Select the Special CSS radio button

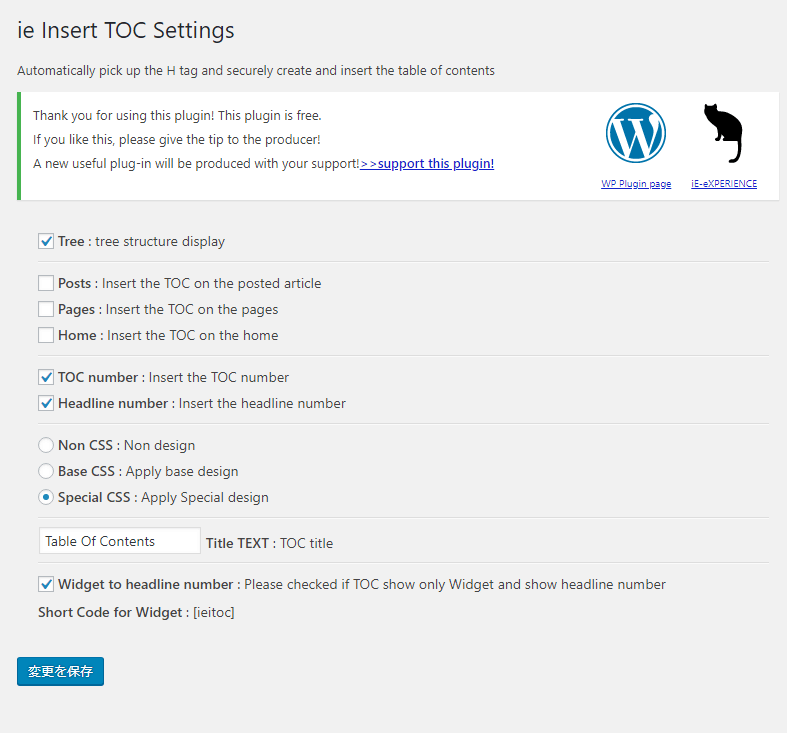click(x=46, y=497)
